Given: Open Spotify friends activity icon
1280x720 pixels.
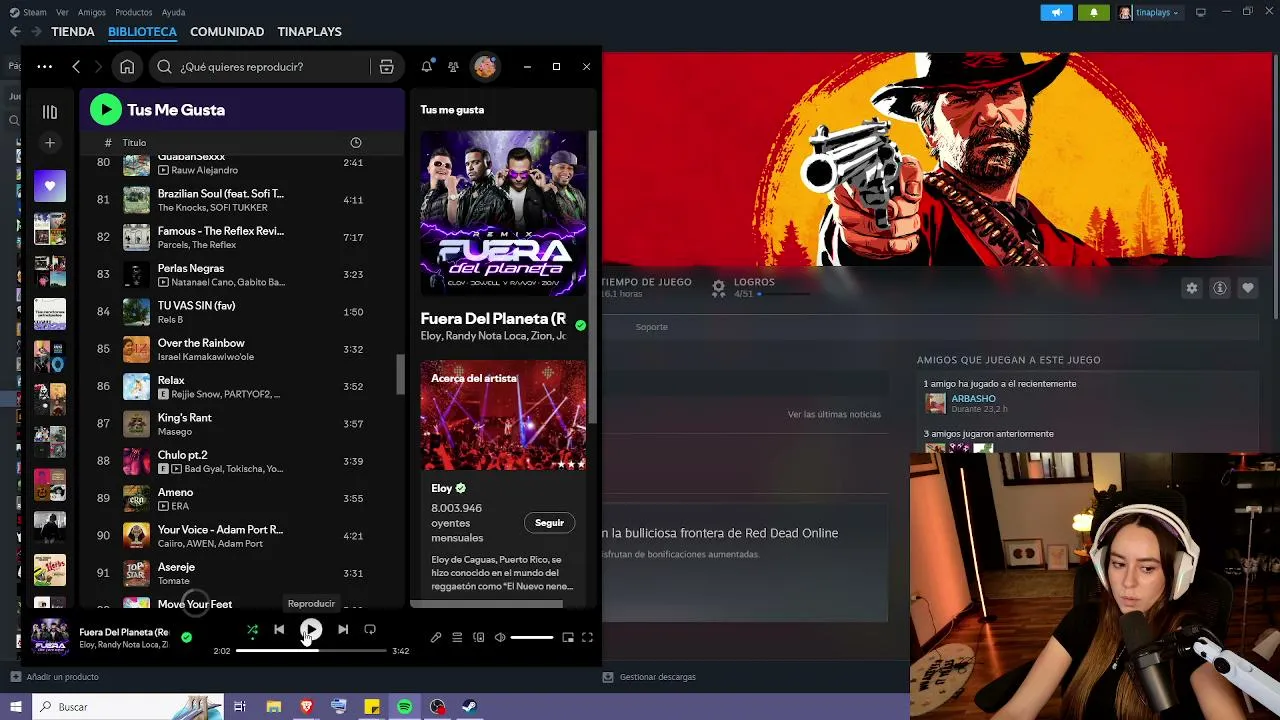Looking at the screenshot, I should tap(453, 67).
